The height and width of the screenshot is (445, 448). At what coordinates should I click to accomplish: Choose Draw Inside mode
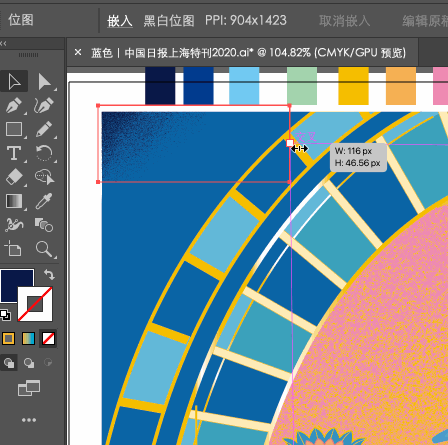tap(48, 362)
